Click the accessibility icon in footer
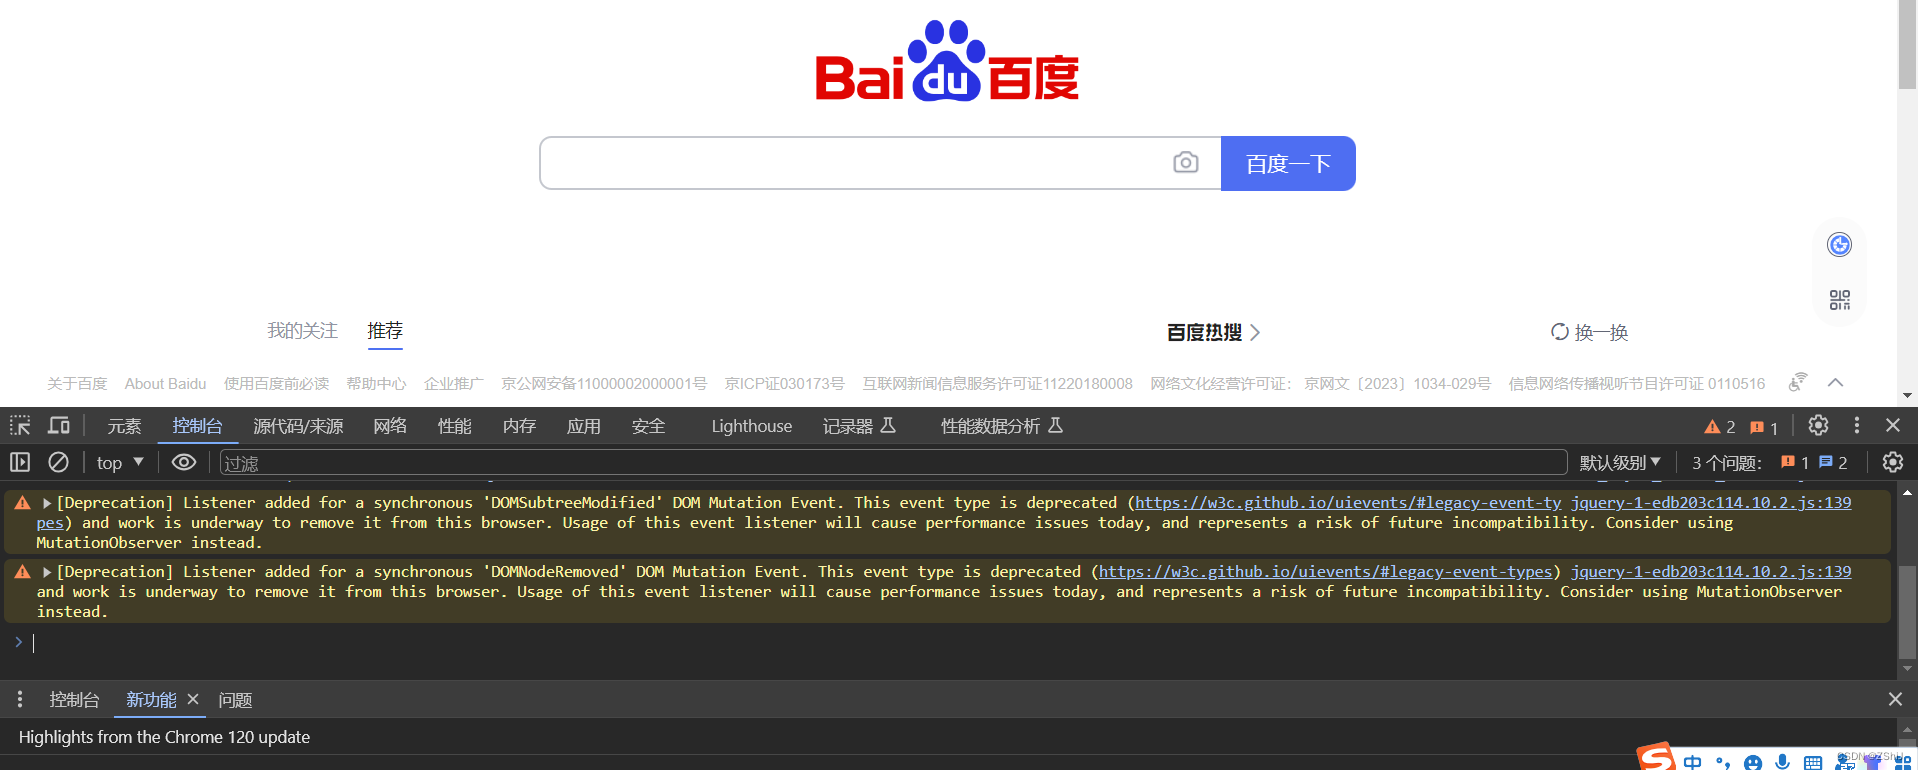Screen dimensions: 1918x770 (1798, 382)
